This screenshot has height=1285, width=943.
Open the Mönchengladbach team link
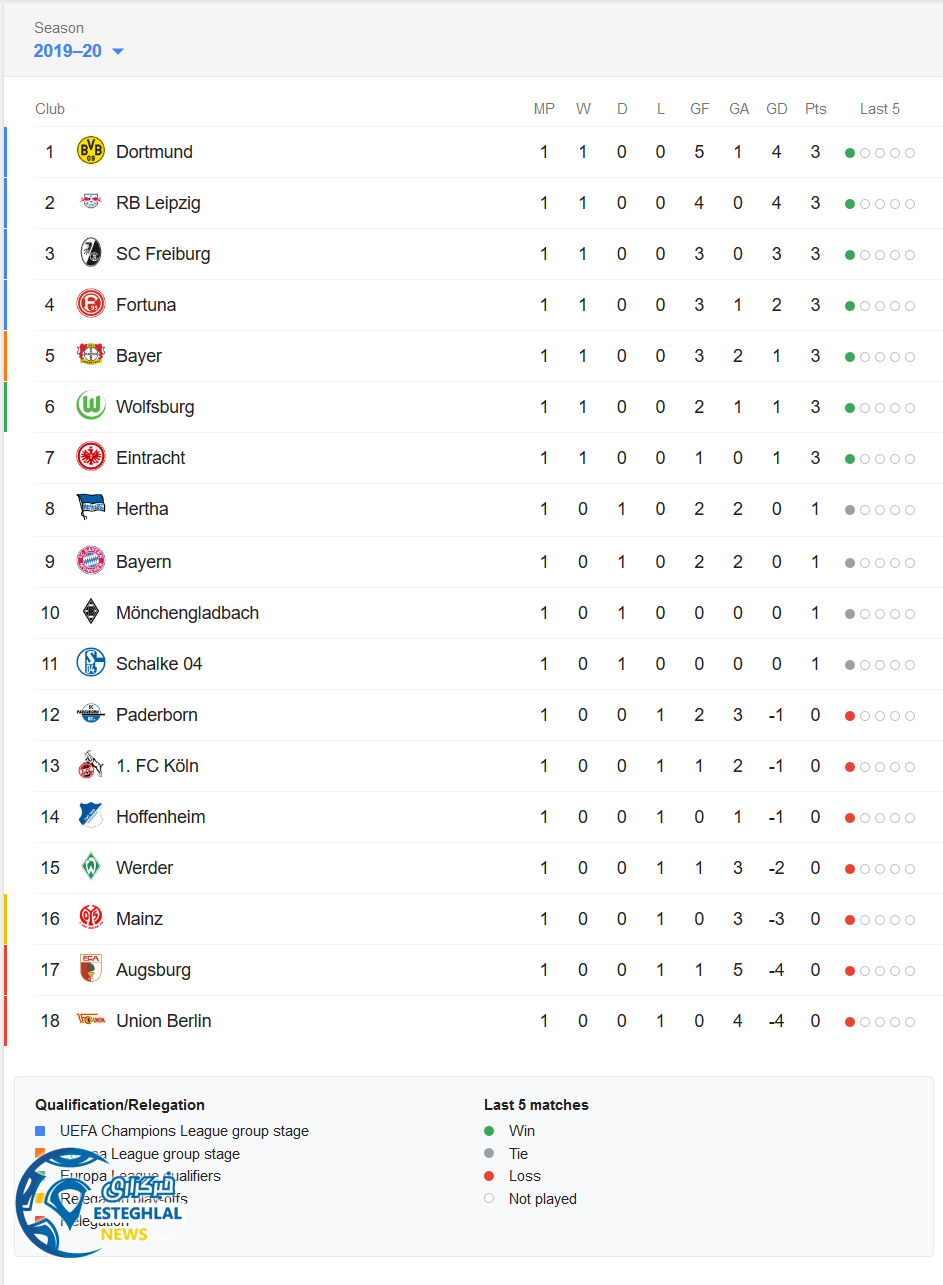point(187,613)
